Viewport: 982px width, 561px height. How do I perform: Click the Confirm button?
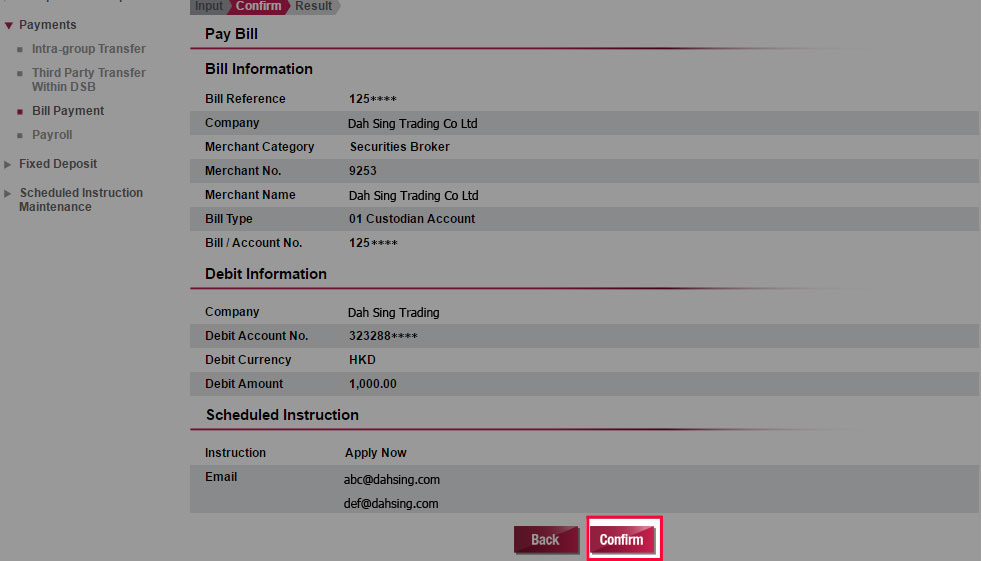point(622,540)
